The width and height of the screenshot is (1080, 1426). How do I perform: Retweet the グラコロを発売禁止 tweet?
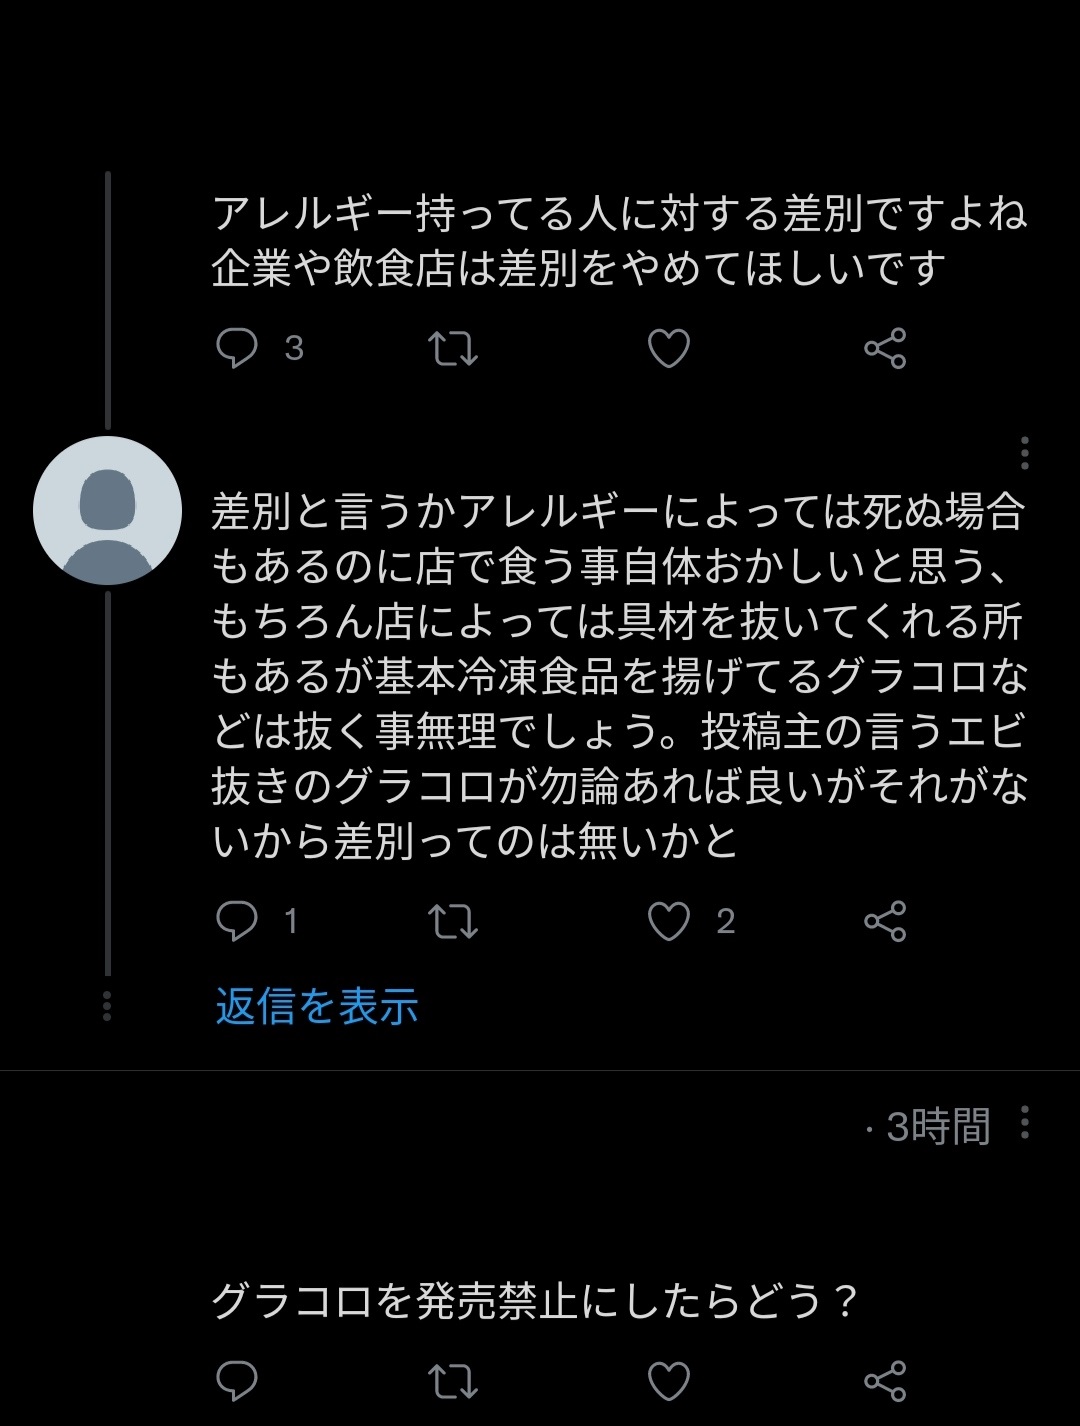(x=453, y=1381)
